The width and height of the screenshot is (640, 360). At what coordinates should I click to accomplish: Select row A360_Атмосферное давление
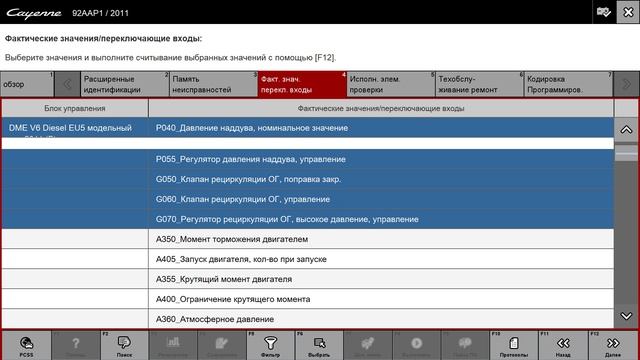tap(381, 319)
